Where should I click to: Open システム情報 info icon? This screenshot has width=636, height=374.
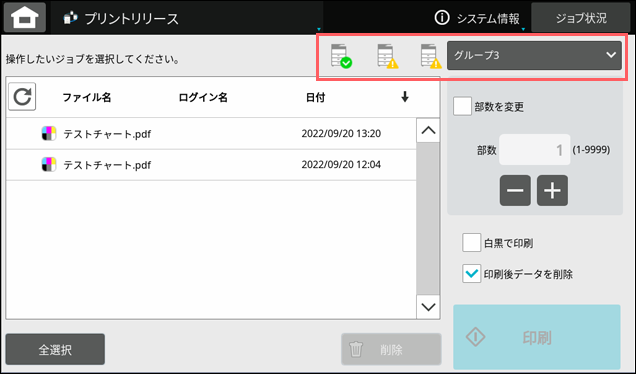point(442,17)
